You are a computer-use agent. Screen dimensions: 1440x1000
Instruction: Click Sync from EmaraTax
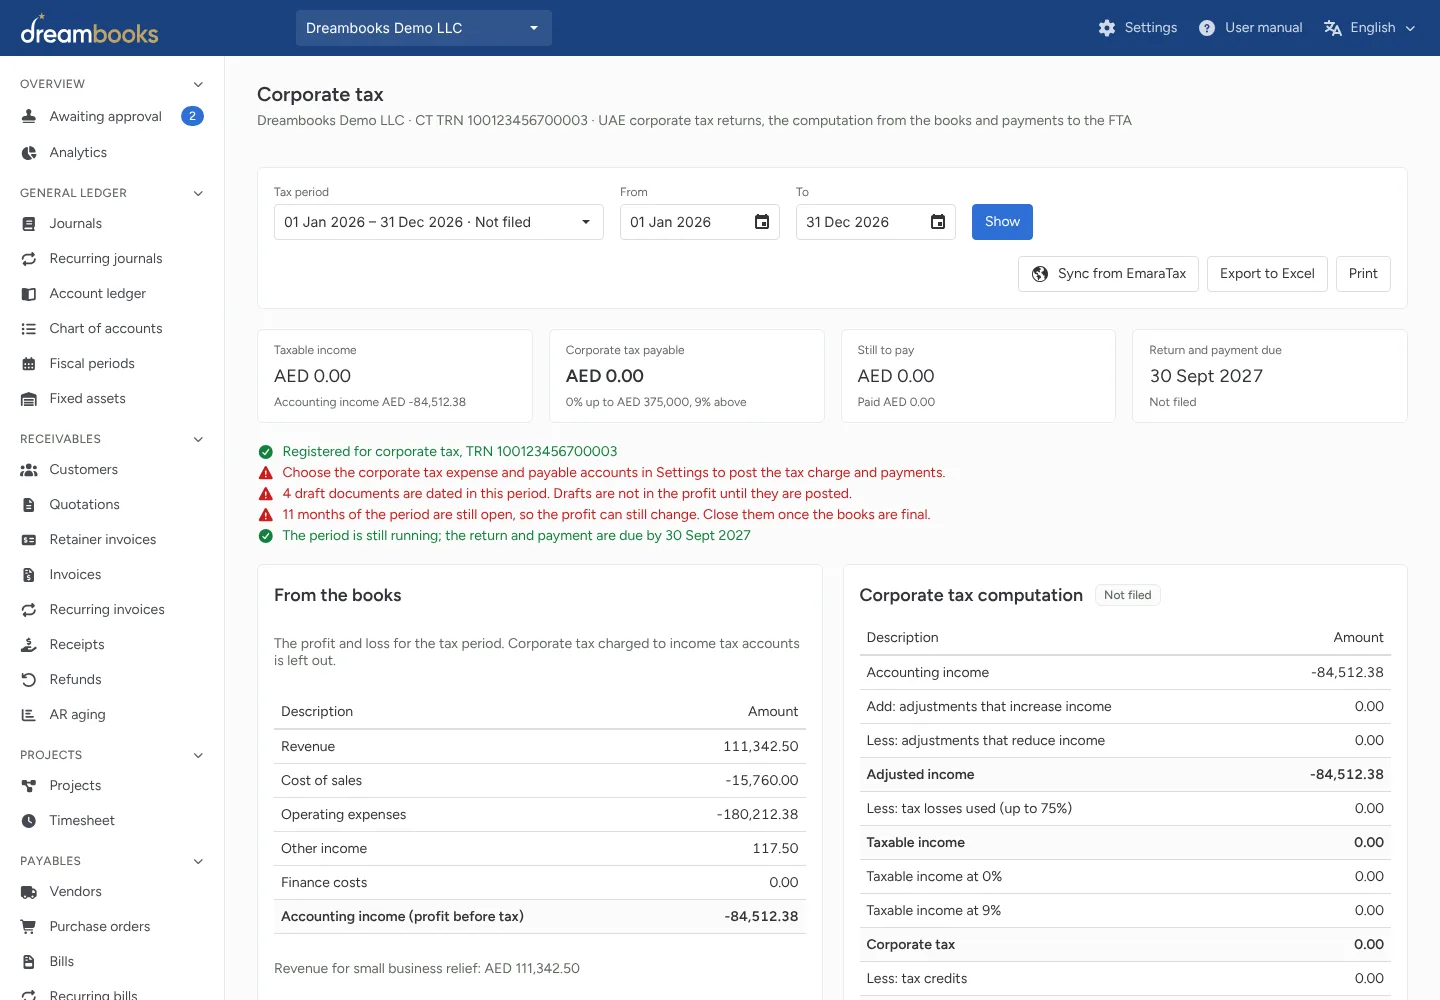pyautogui.click(x=1108, y=274)
